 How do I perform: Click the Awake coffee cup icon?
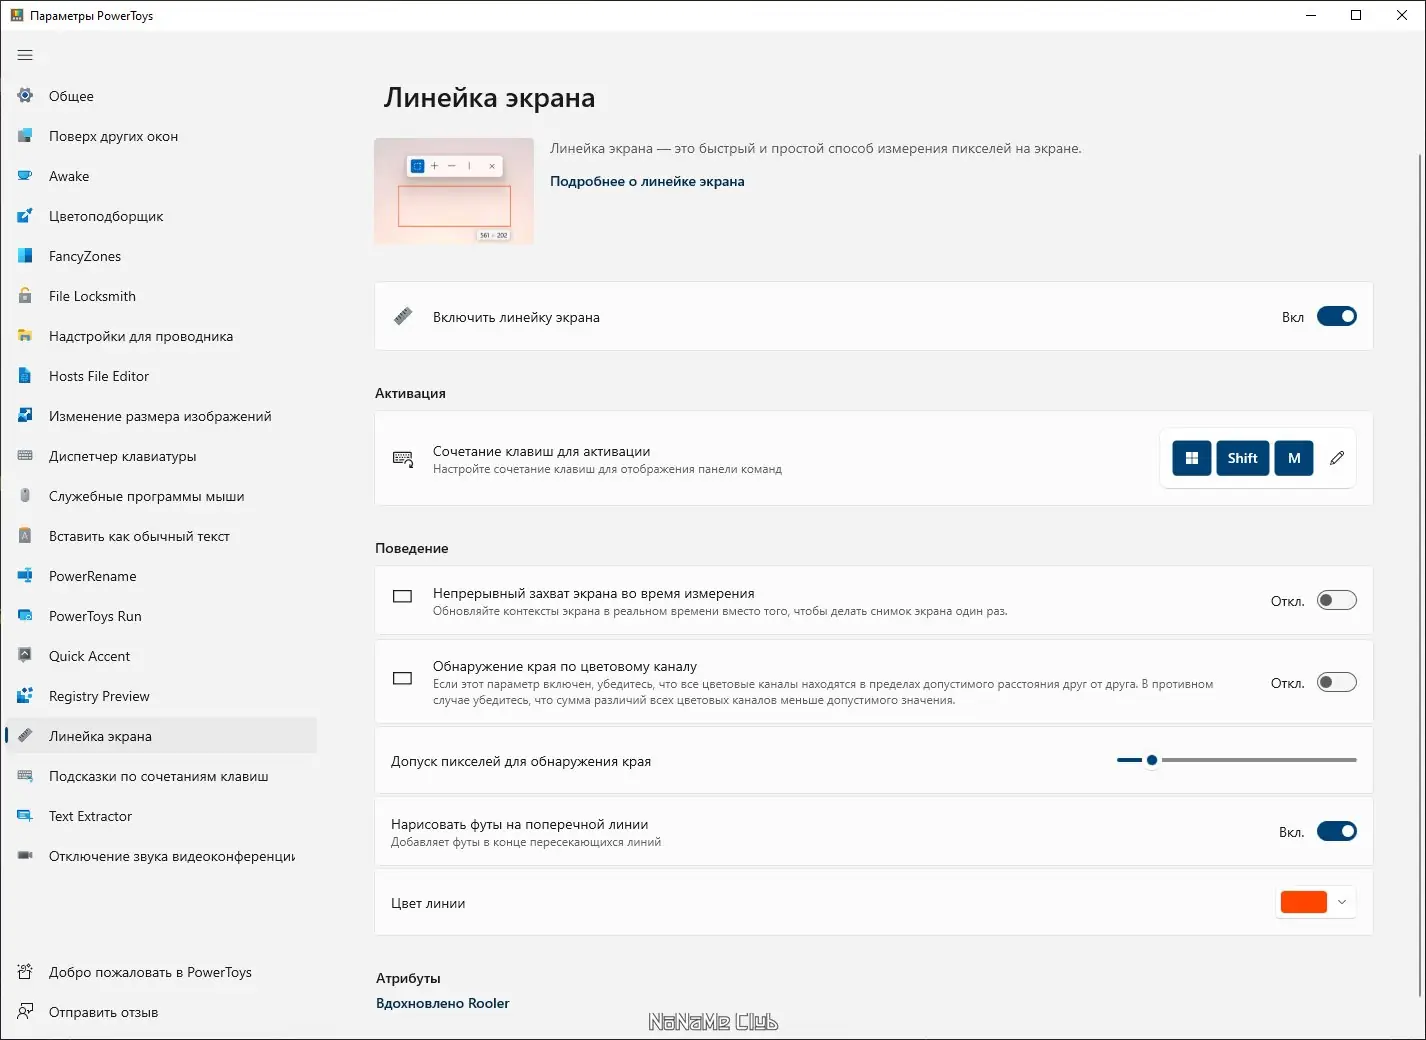25,176
